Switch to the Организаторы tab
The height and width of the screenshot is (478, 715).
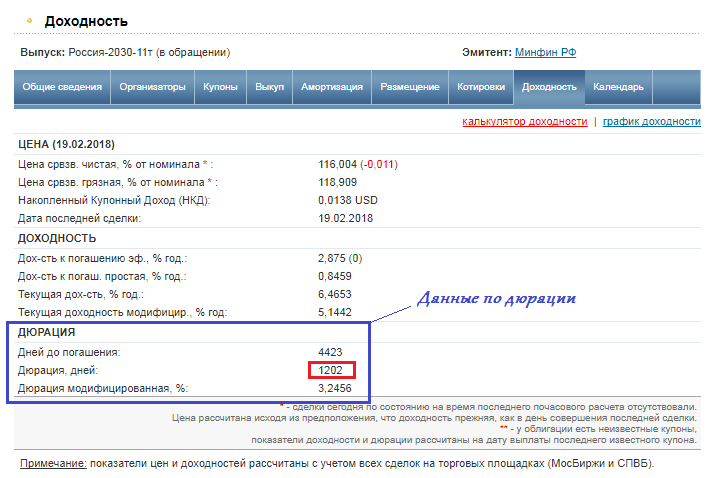click(152, 87)
